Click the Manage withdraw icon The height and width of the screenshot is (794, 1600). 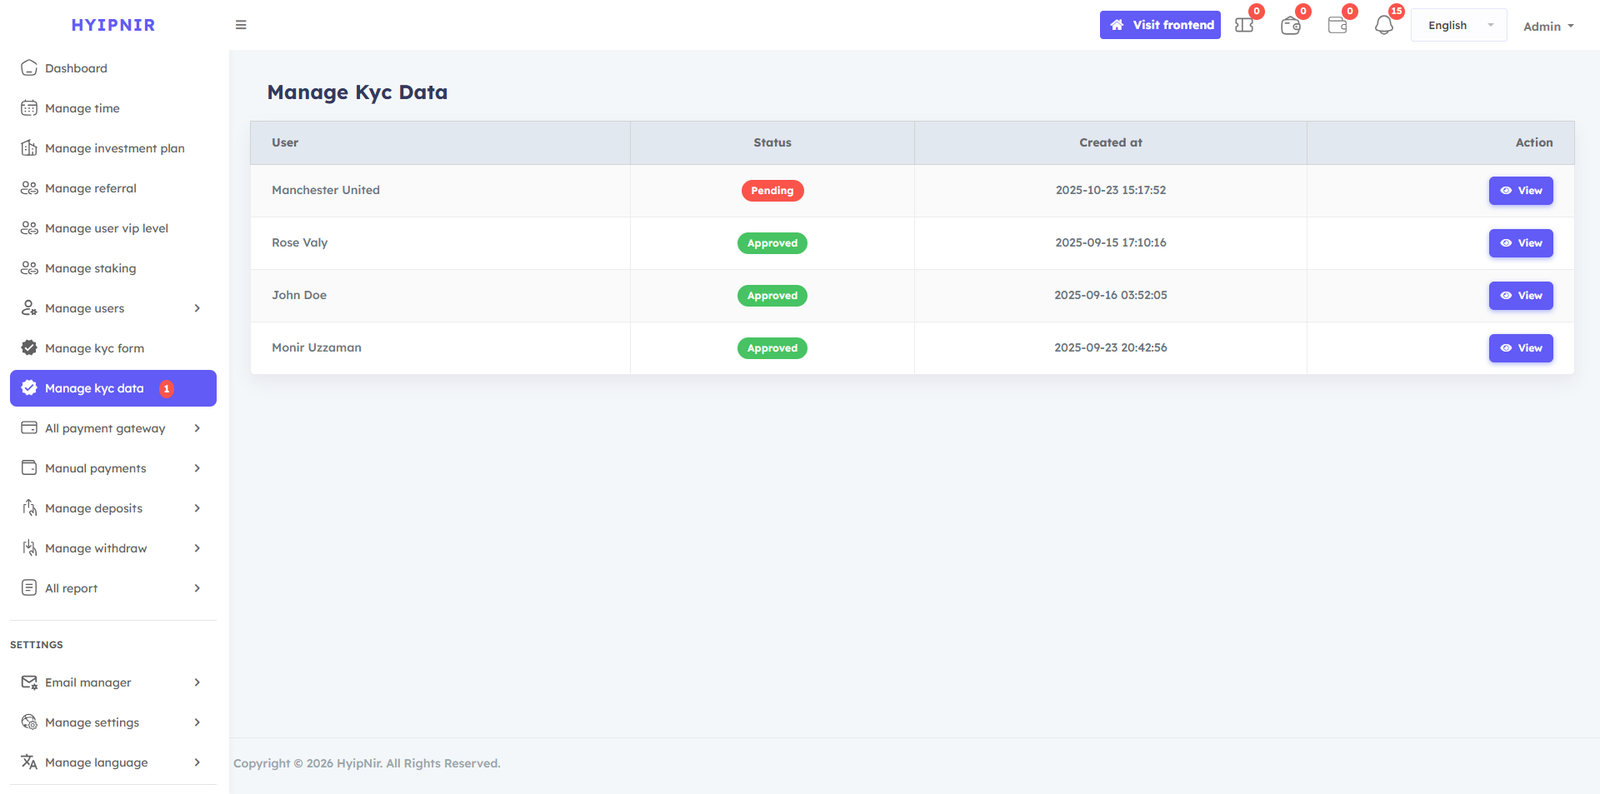point(29,548)
